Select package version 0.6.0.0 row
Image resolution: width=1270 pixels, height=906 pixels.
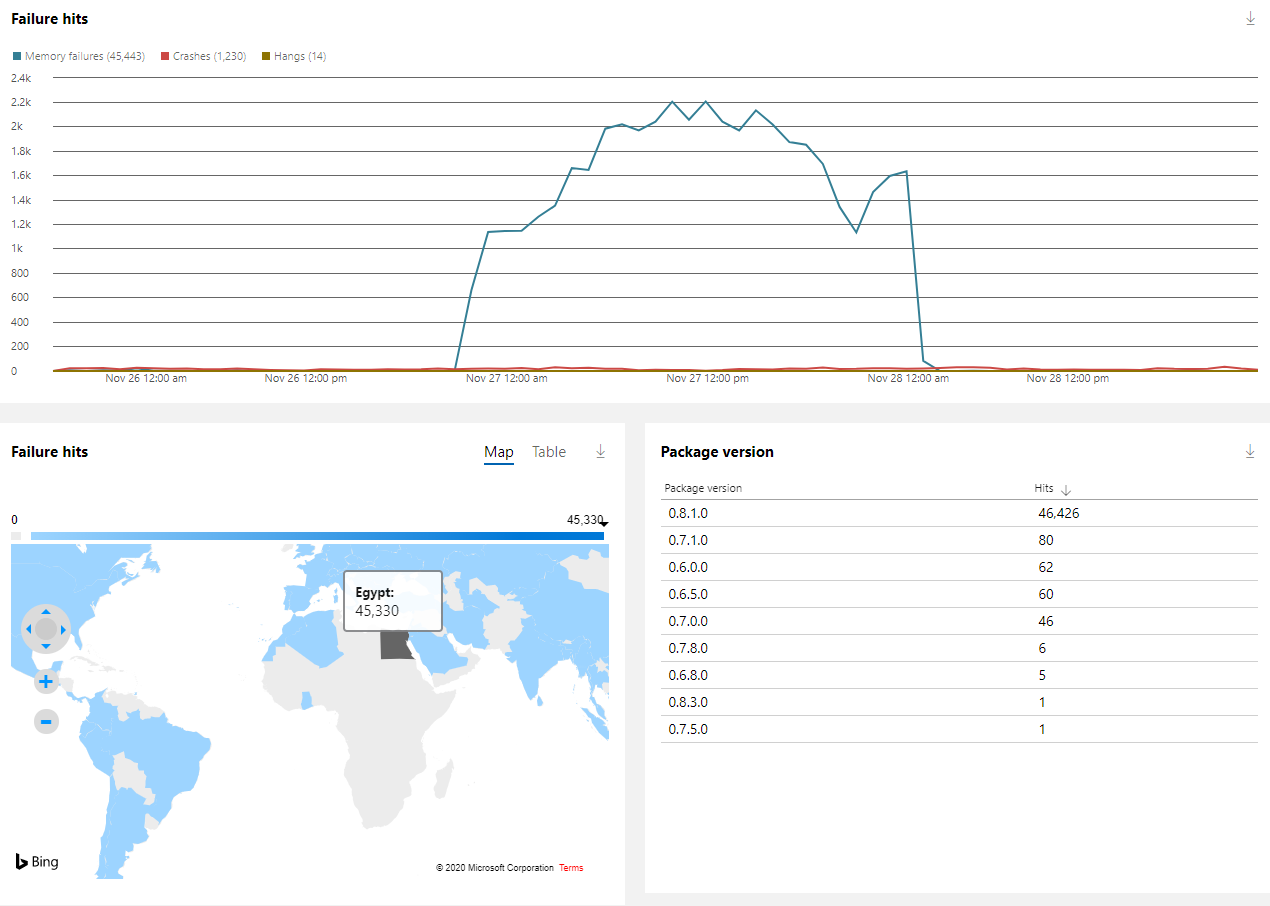click(959, 567)
